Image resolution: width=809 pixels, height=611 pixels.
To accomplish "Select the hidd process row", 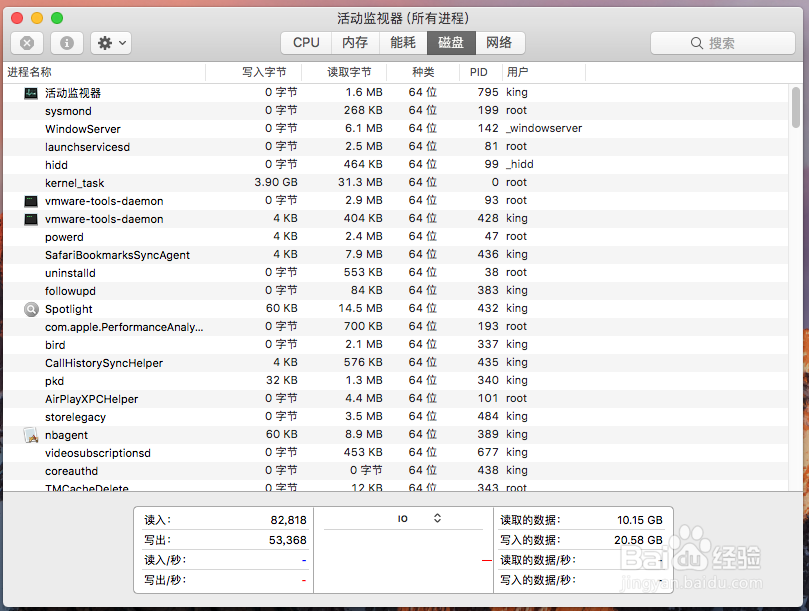I will [396, 165].
